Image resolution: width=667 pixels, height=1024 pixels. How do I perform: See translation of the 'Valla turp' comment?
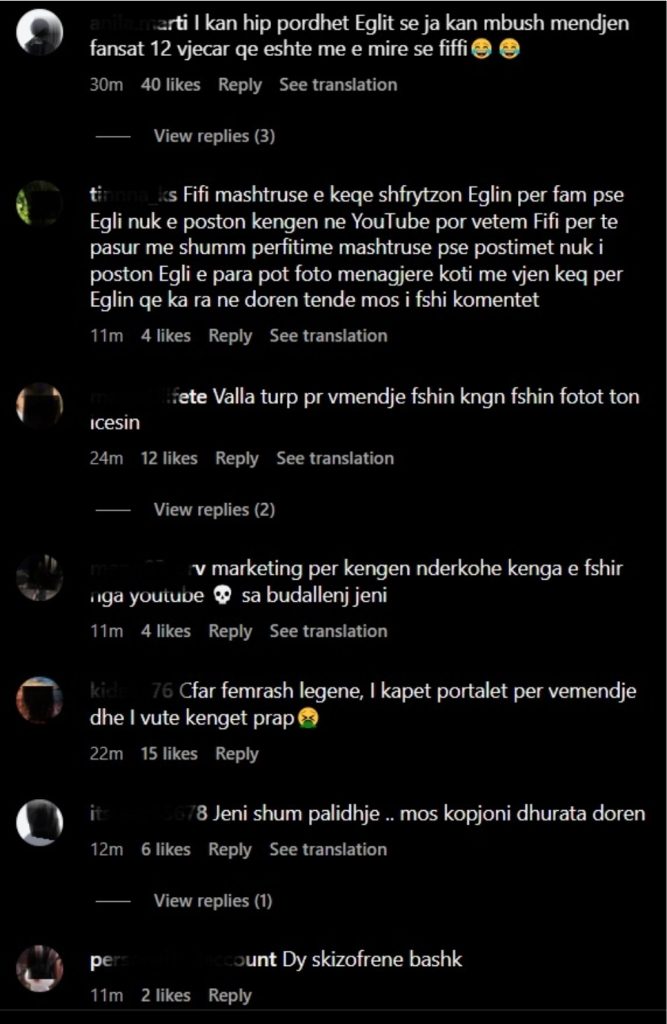tap(335, 458)
